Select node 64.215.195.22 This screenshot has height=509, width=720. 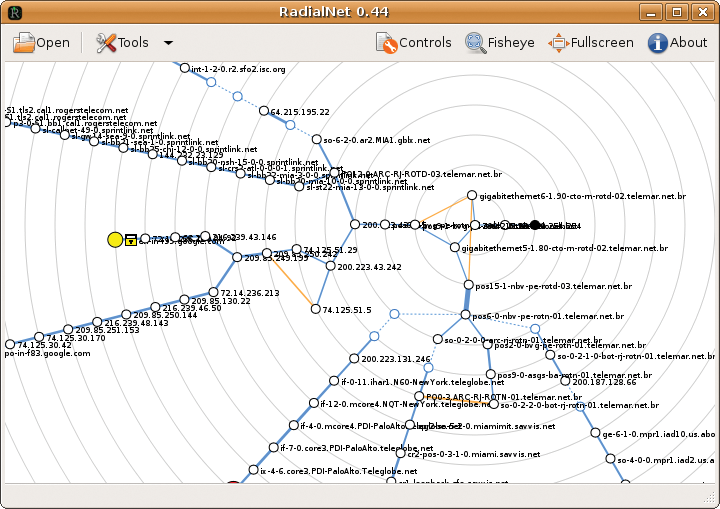point(264,111)
